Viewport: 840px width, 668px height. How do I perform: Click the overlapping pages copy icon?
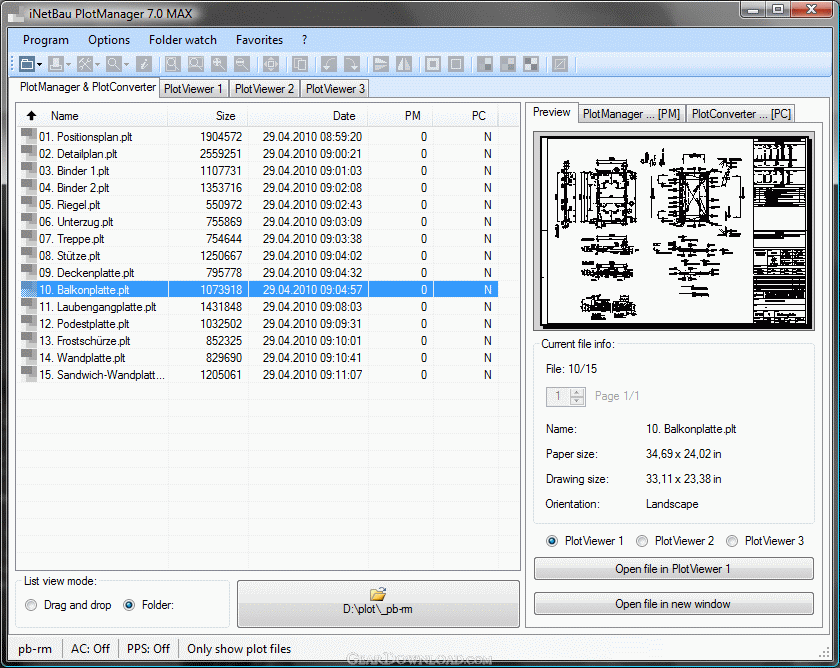click(x=300, y=64)
